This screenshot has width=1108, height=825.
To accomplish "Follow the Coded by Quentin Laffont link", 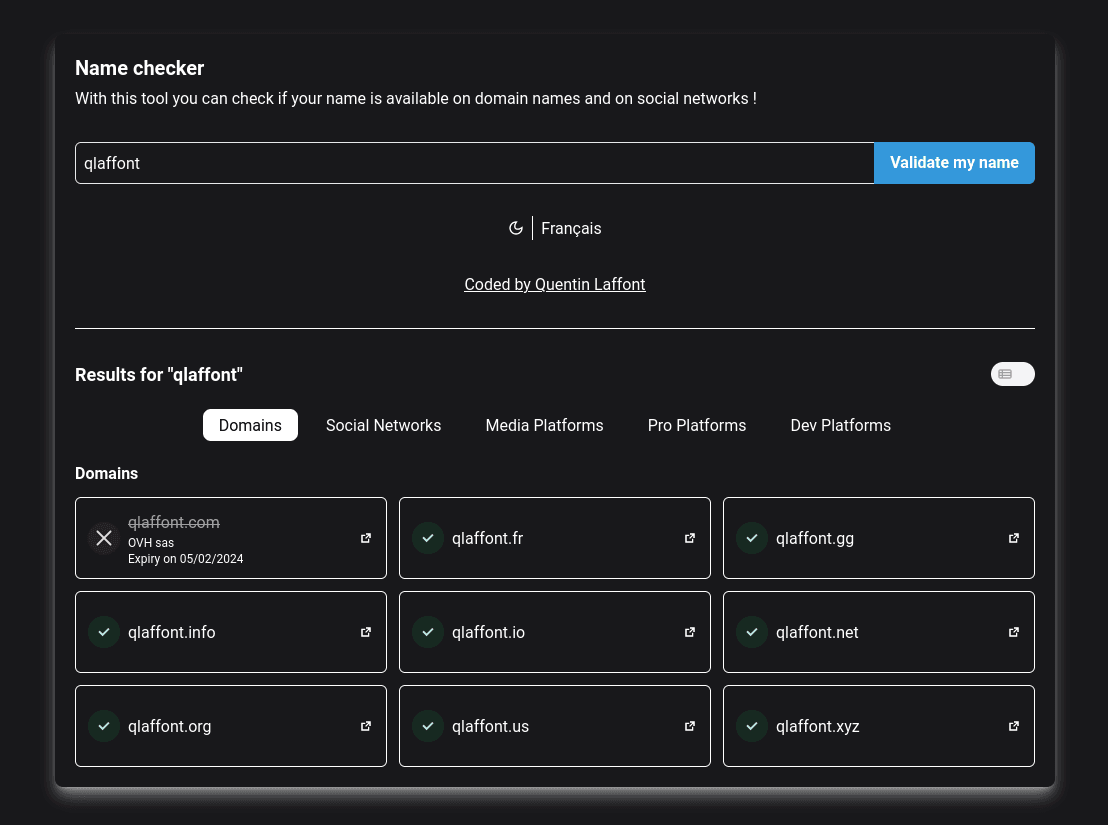I will tap(555, 284).
